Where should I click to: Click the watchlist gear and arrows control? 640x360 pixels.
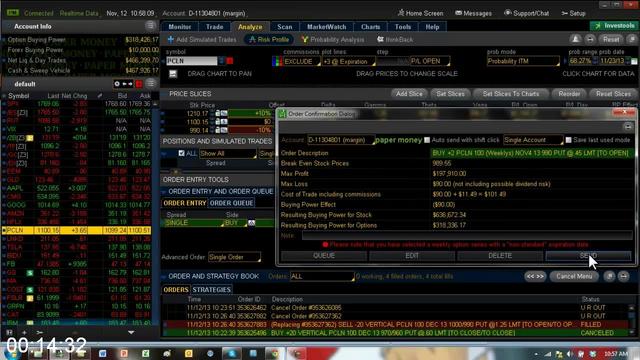tap(123, 84)
